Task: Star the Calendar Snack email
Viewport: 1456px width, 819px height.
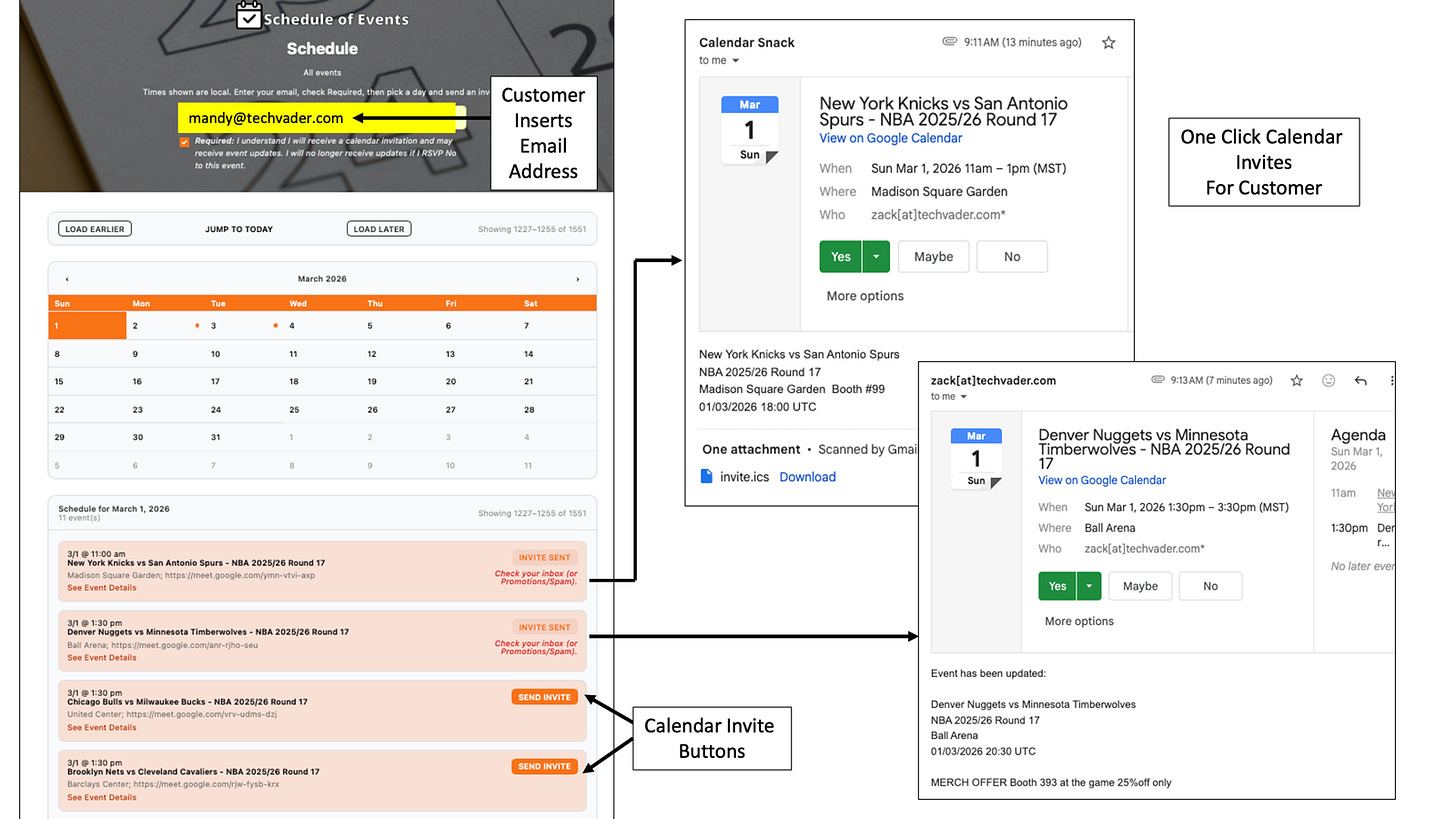Action: [x=1108, y=43]
